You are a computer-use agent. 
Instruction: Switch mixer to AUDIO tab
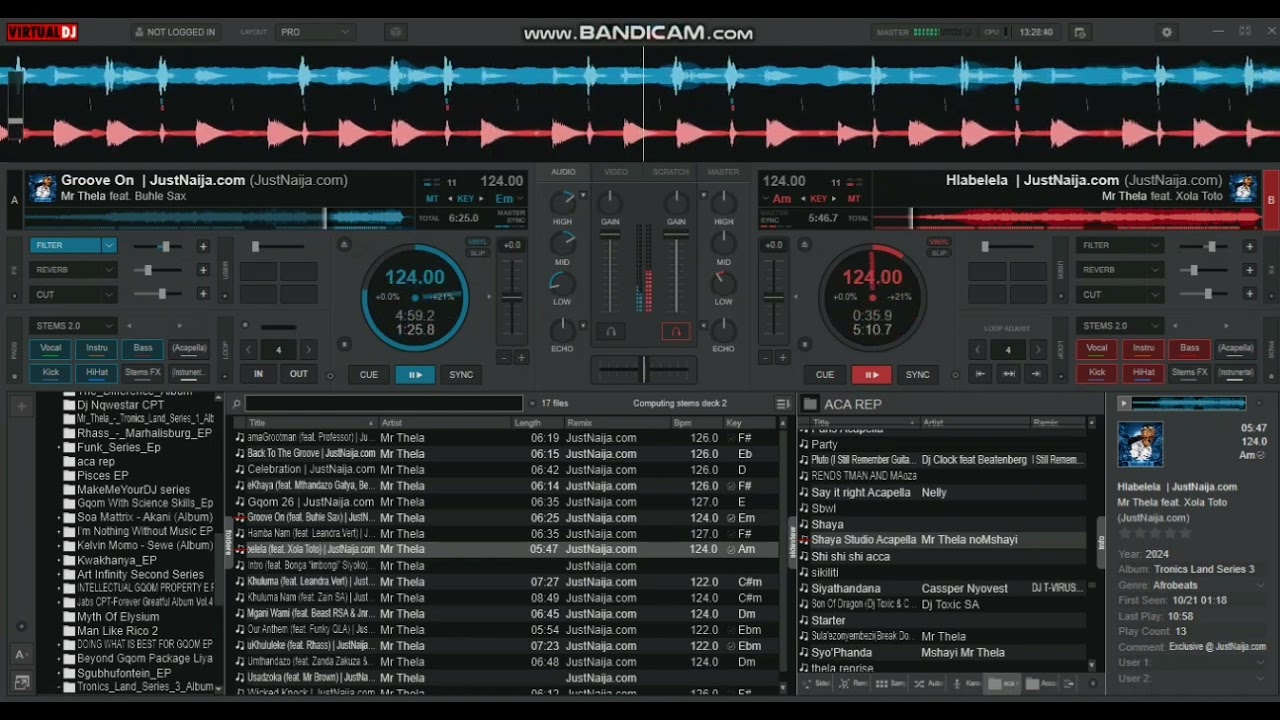(563, 172)
